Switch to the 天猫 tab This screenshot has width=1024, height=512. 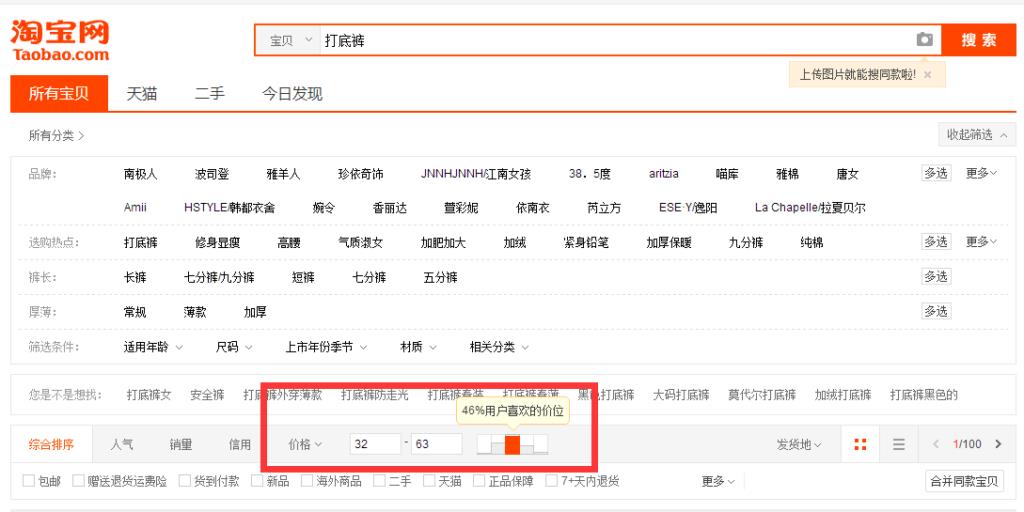[142, 93]
